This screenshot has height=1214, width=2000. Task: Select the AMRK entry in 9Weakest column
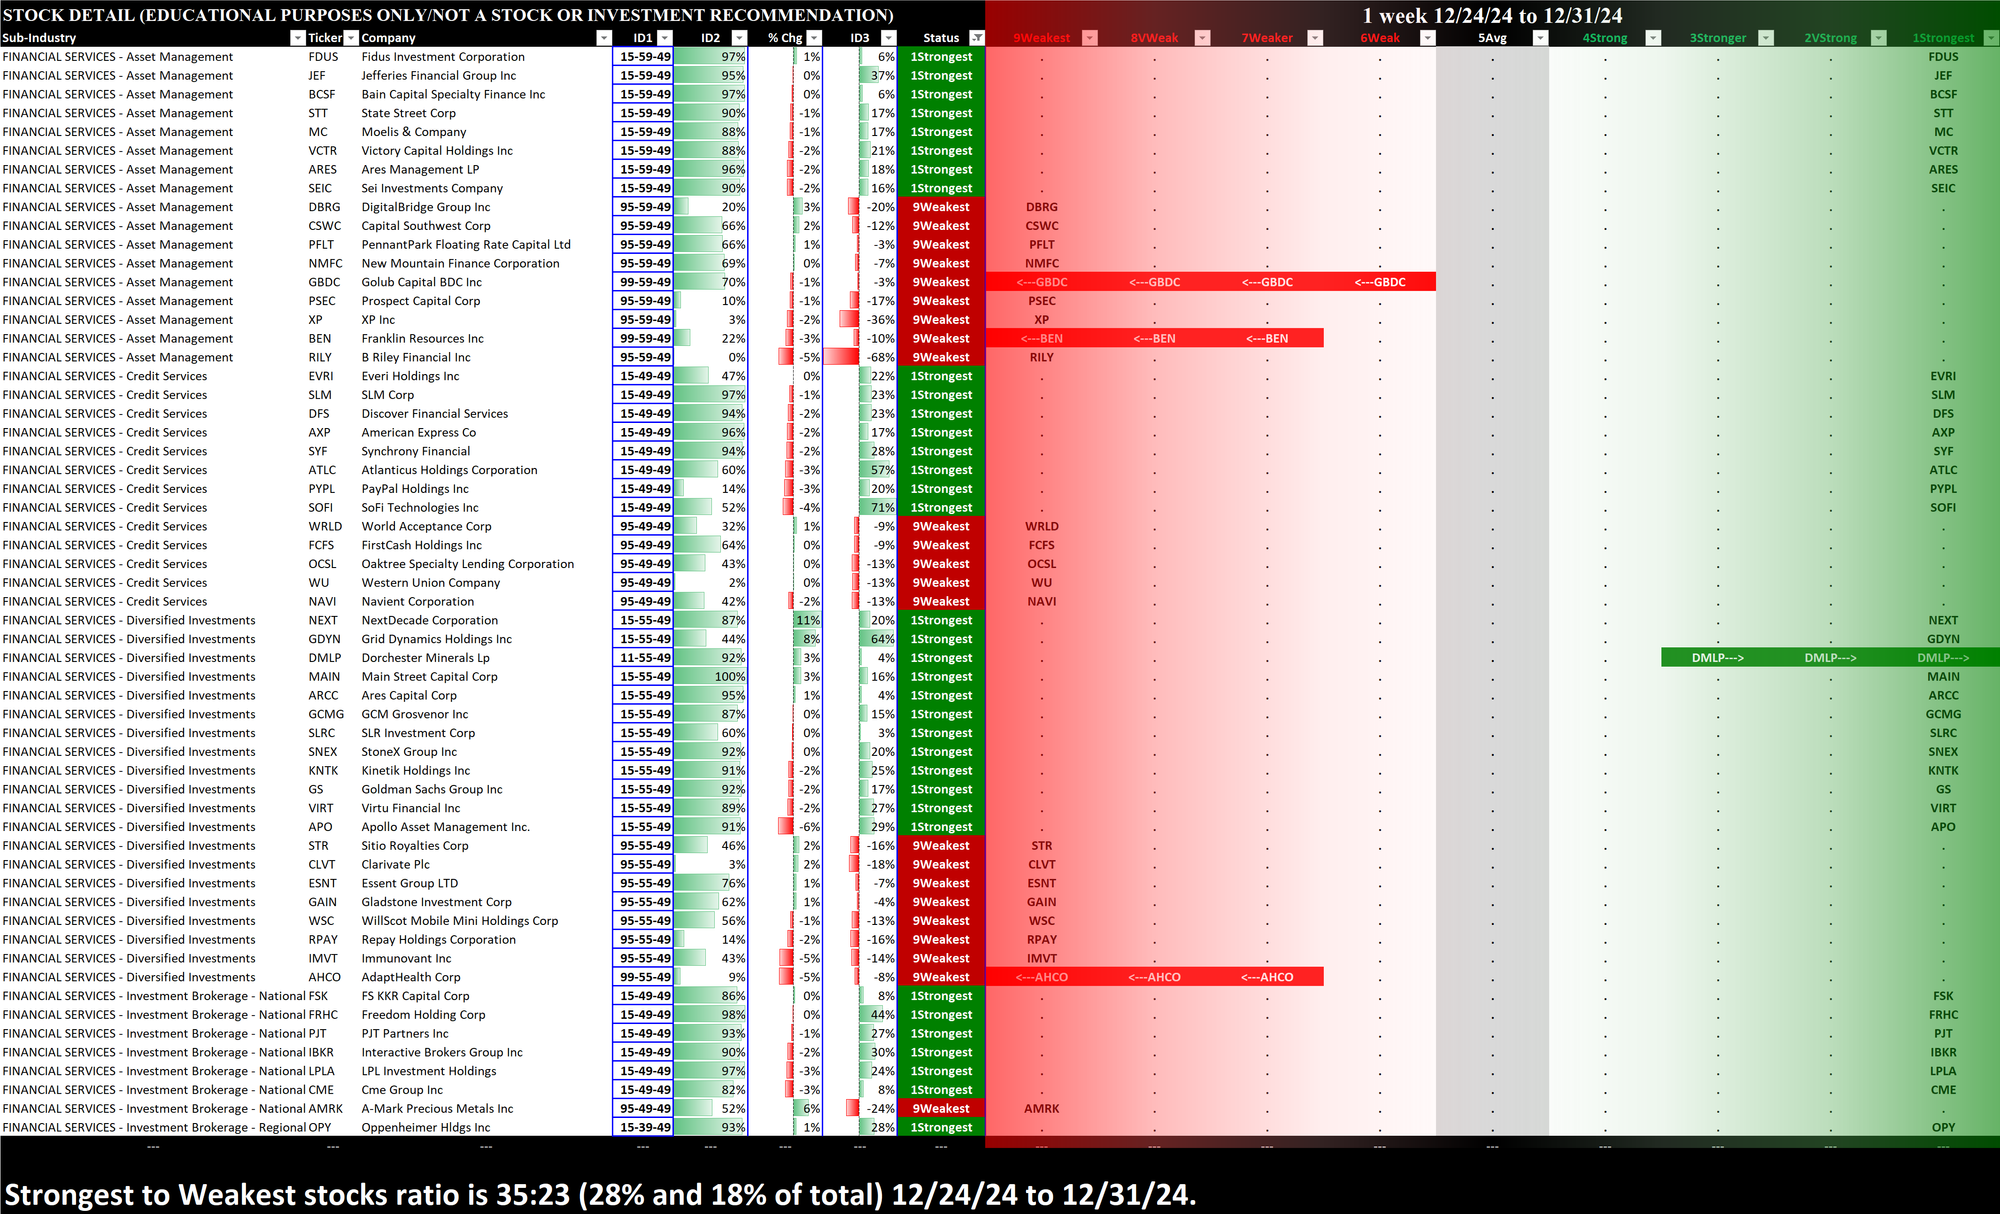pos(1041,1108)
